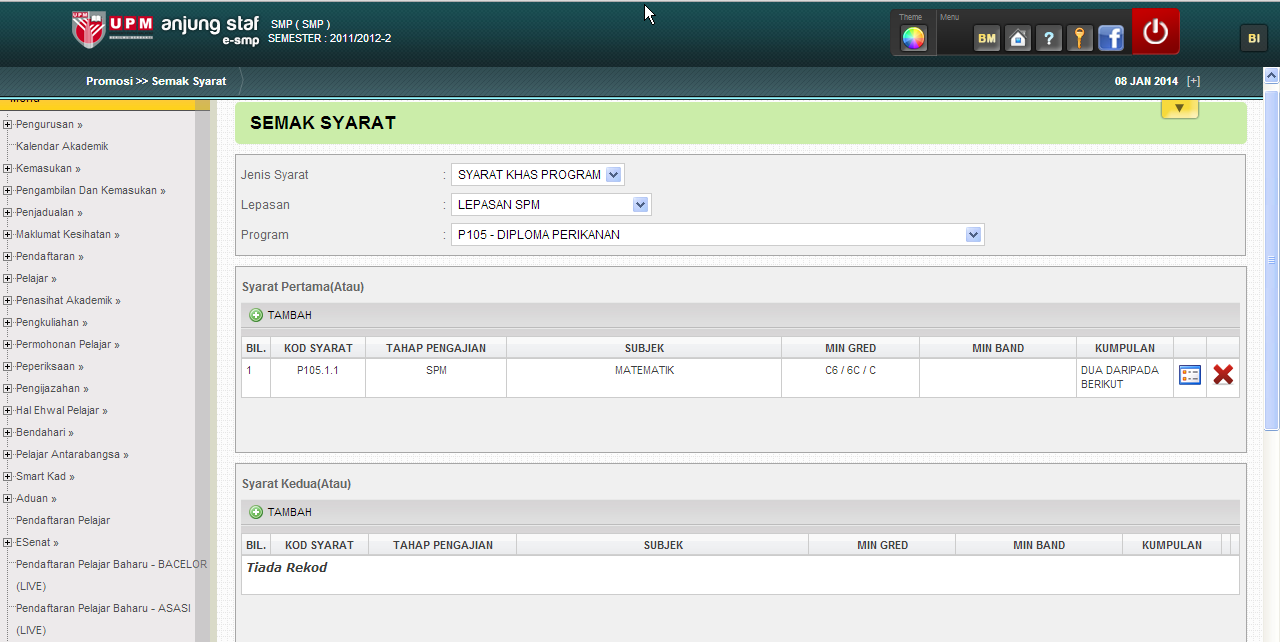The image size is (1280, 642).
Task: Click the page vertical scrollbar thumb
Action: pyautogui.click(x=1272, y=260)
